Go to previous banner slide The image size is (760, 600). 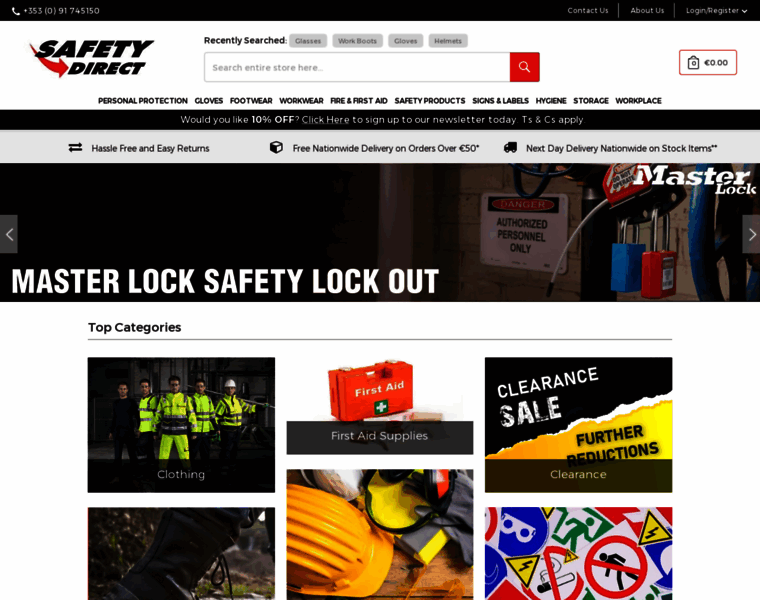coord(9,234)
